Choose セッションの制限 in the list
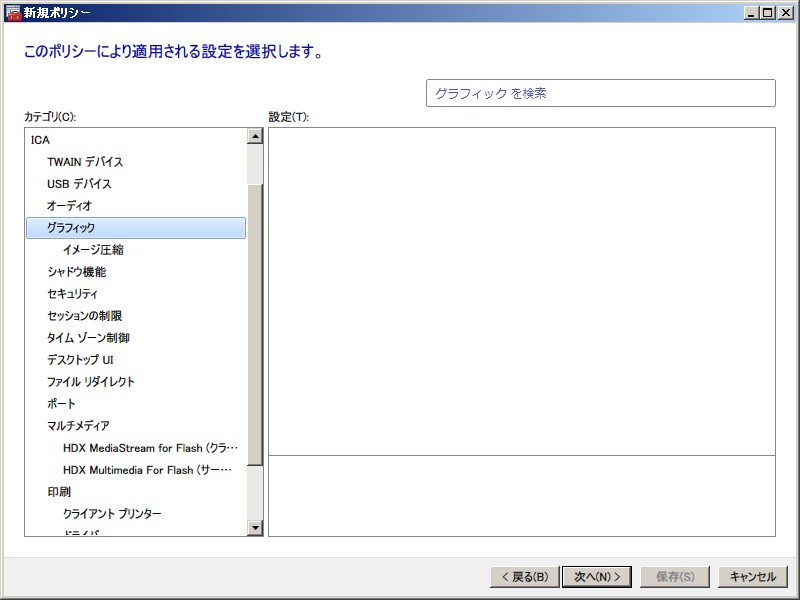 click(x=84, y=316)
